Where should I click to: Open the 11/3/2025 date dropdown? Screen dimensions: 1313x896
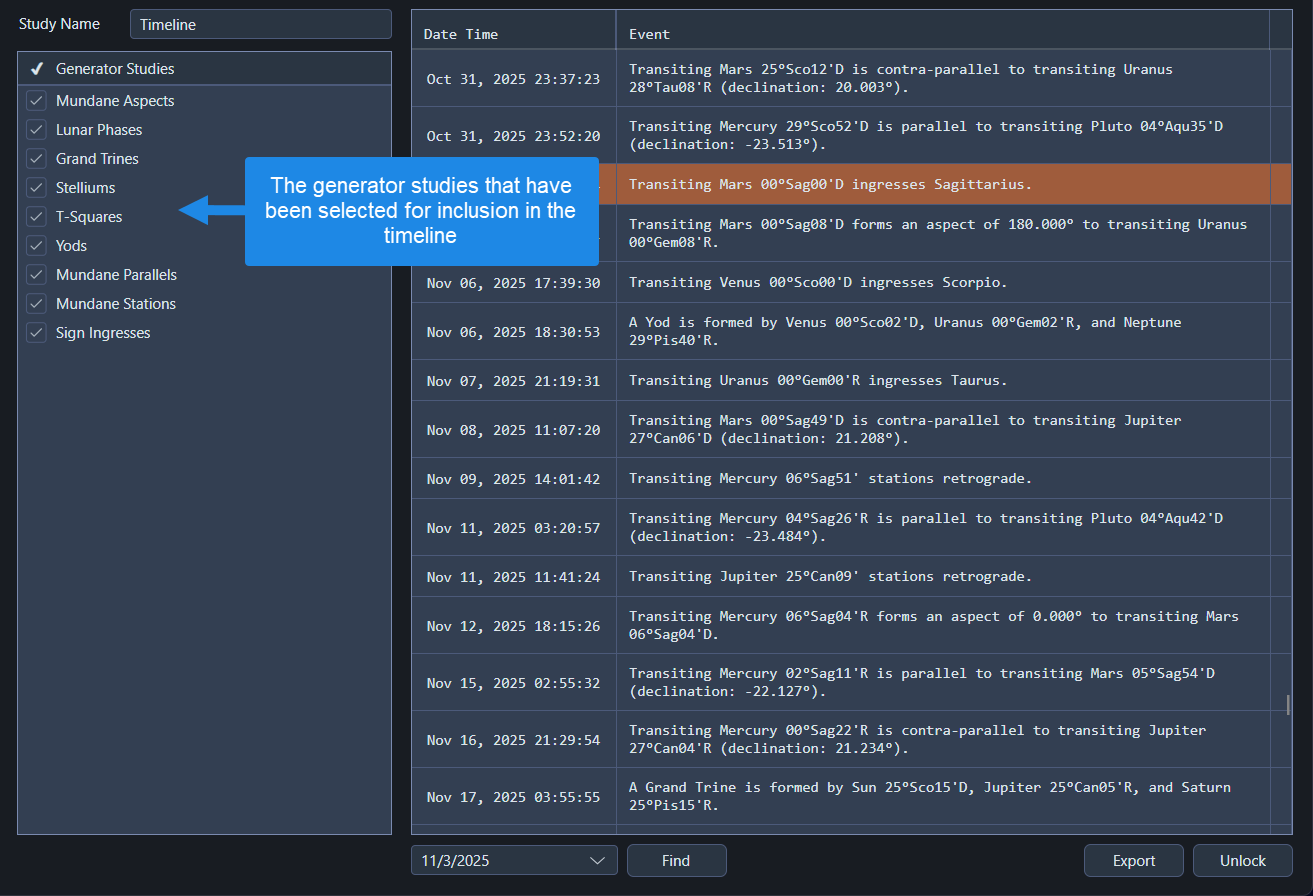(513, 860)
